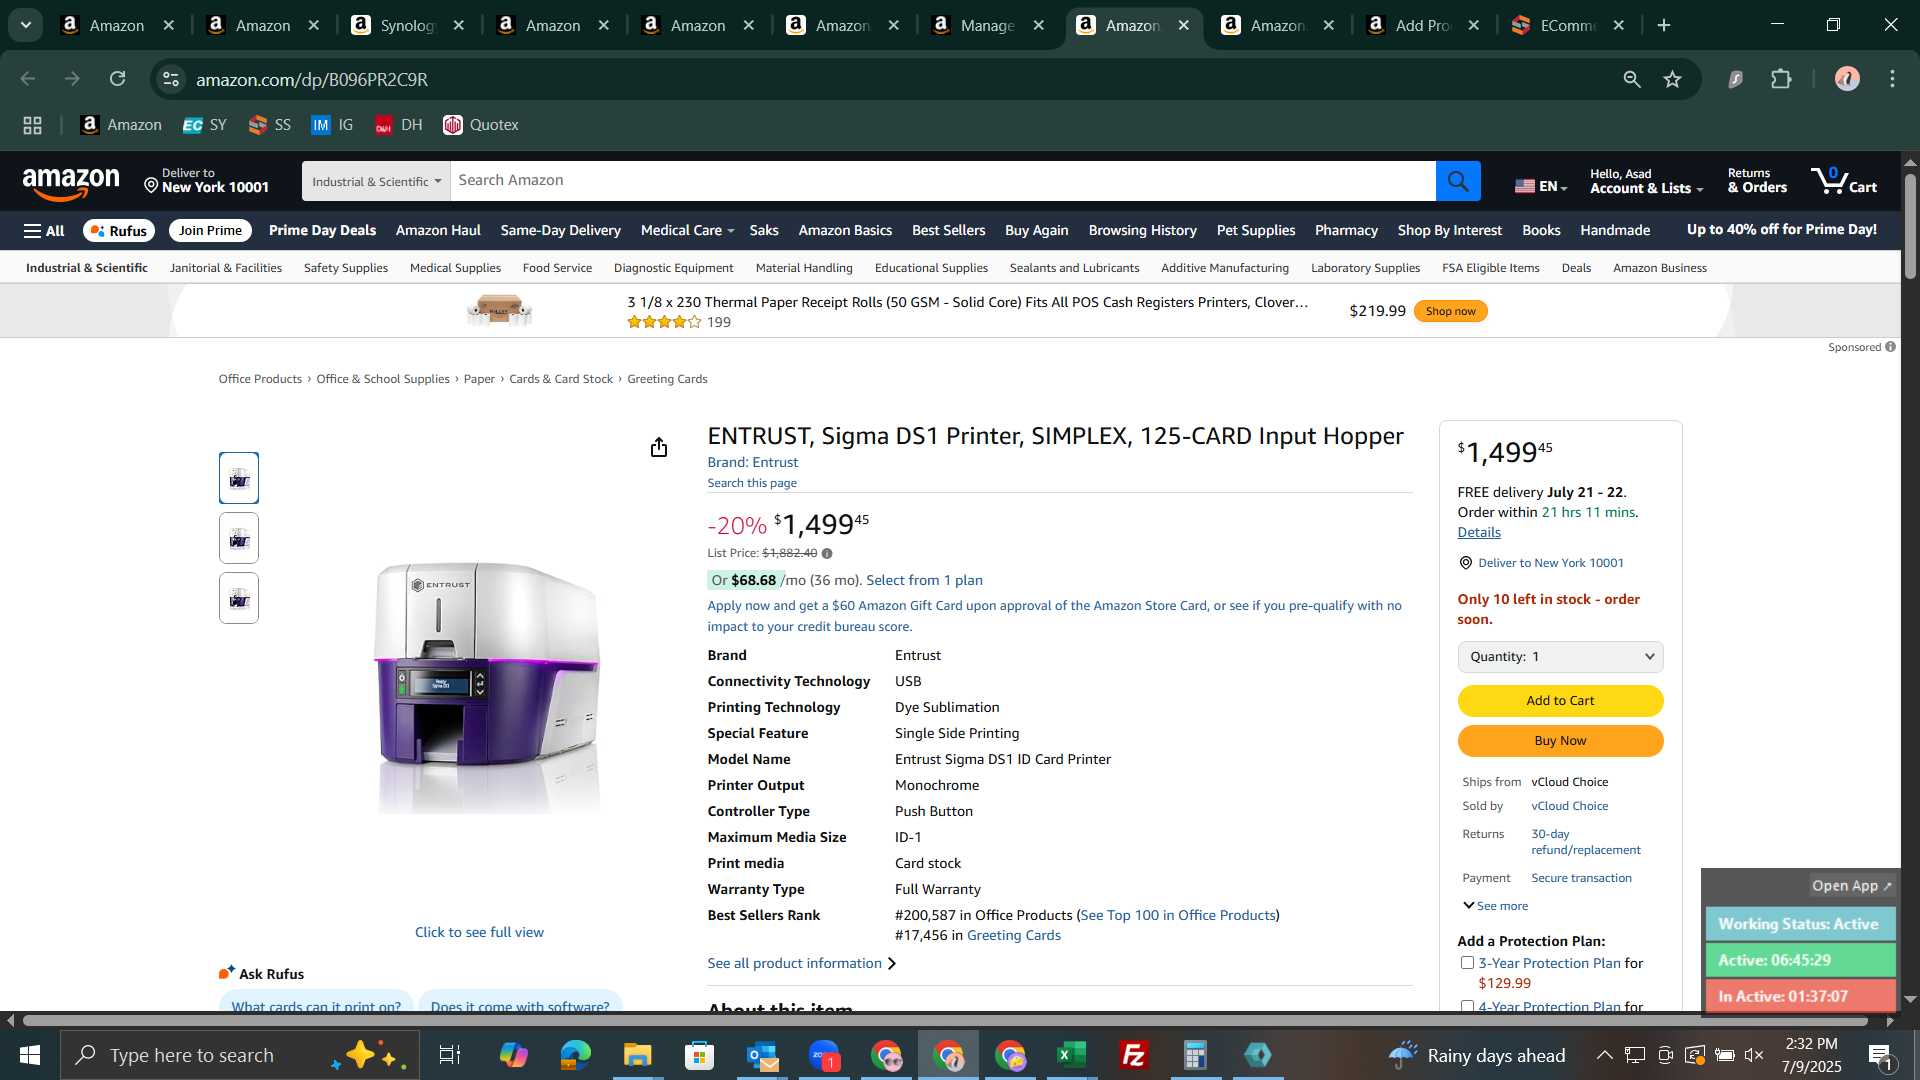1920x1080 pixels.
Task: Launch Excel from the taskbar
Action: 1072,1055
